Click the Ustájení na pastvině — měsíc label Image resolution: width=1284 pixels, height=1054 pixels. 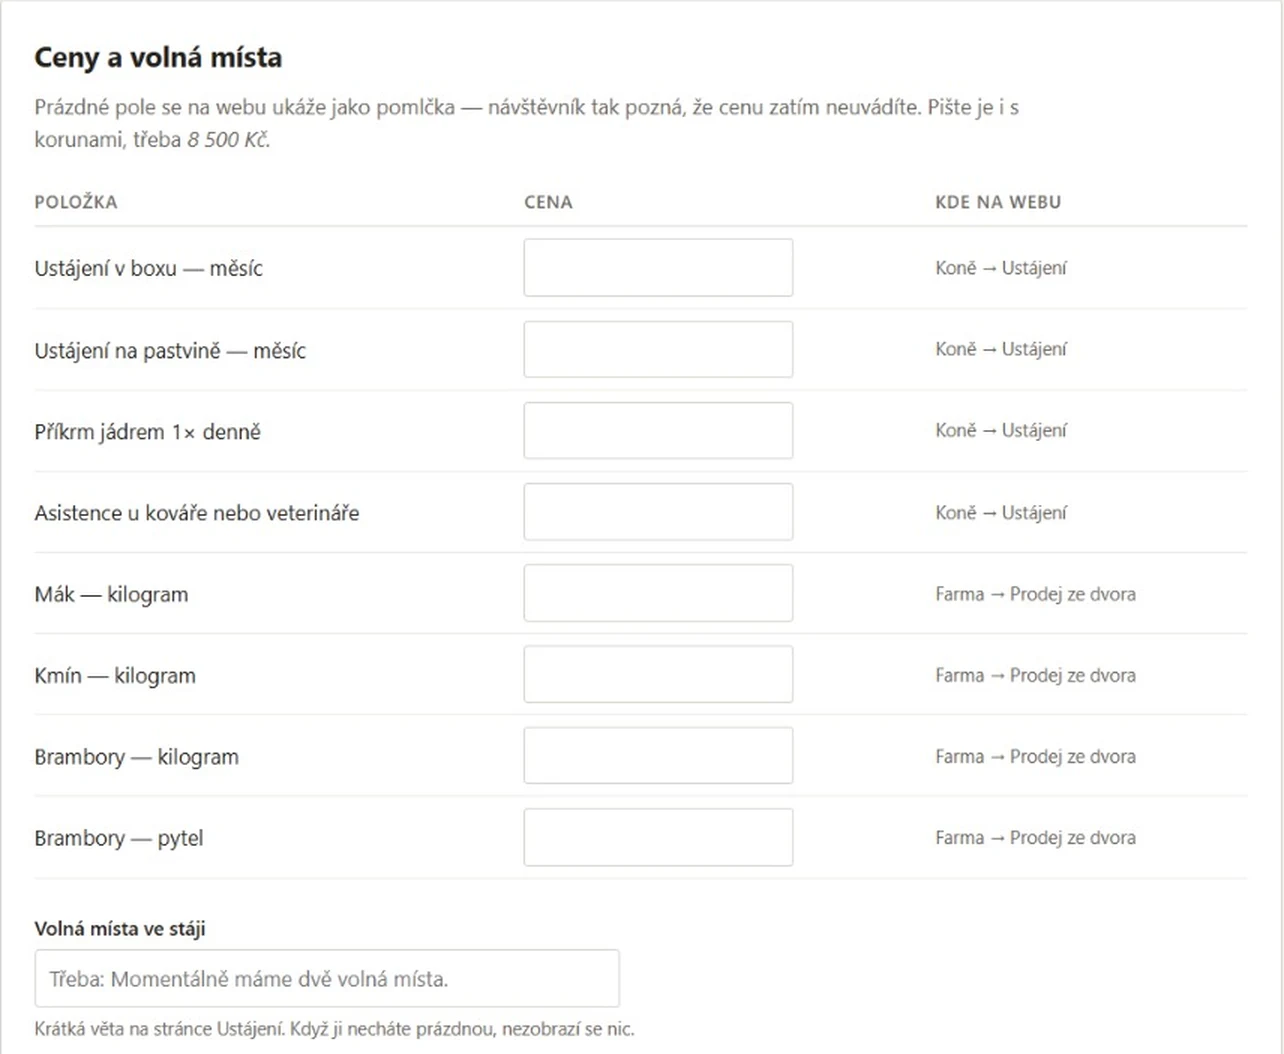point(170,351)
